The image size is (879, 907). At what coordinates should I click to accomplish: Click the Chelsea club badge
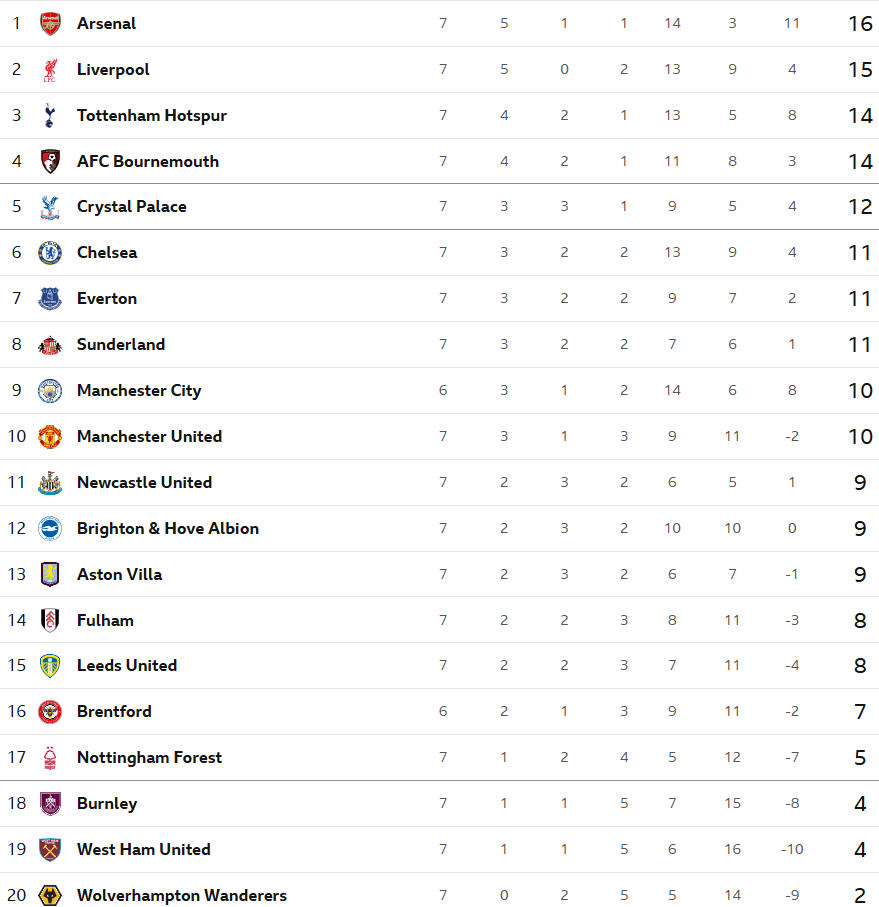50,253
